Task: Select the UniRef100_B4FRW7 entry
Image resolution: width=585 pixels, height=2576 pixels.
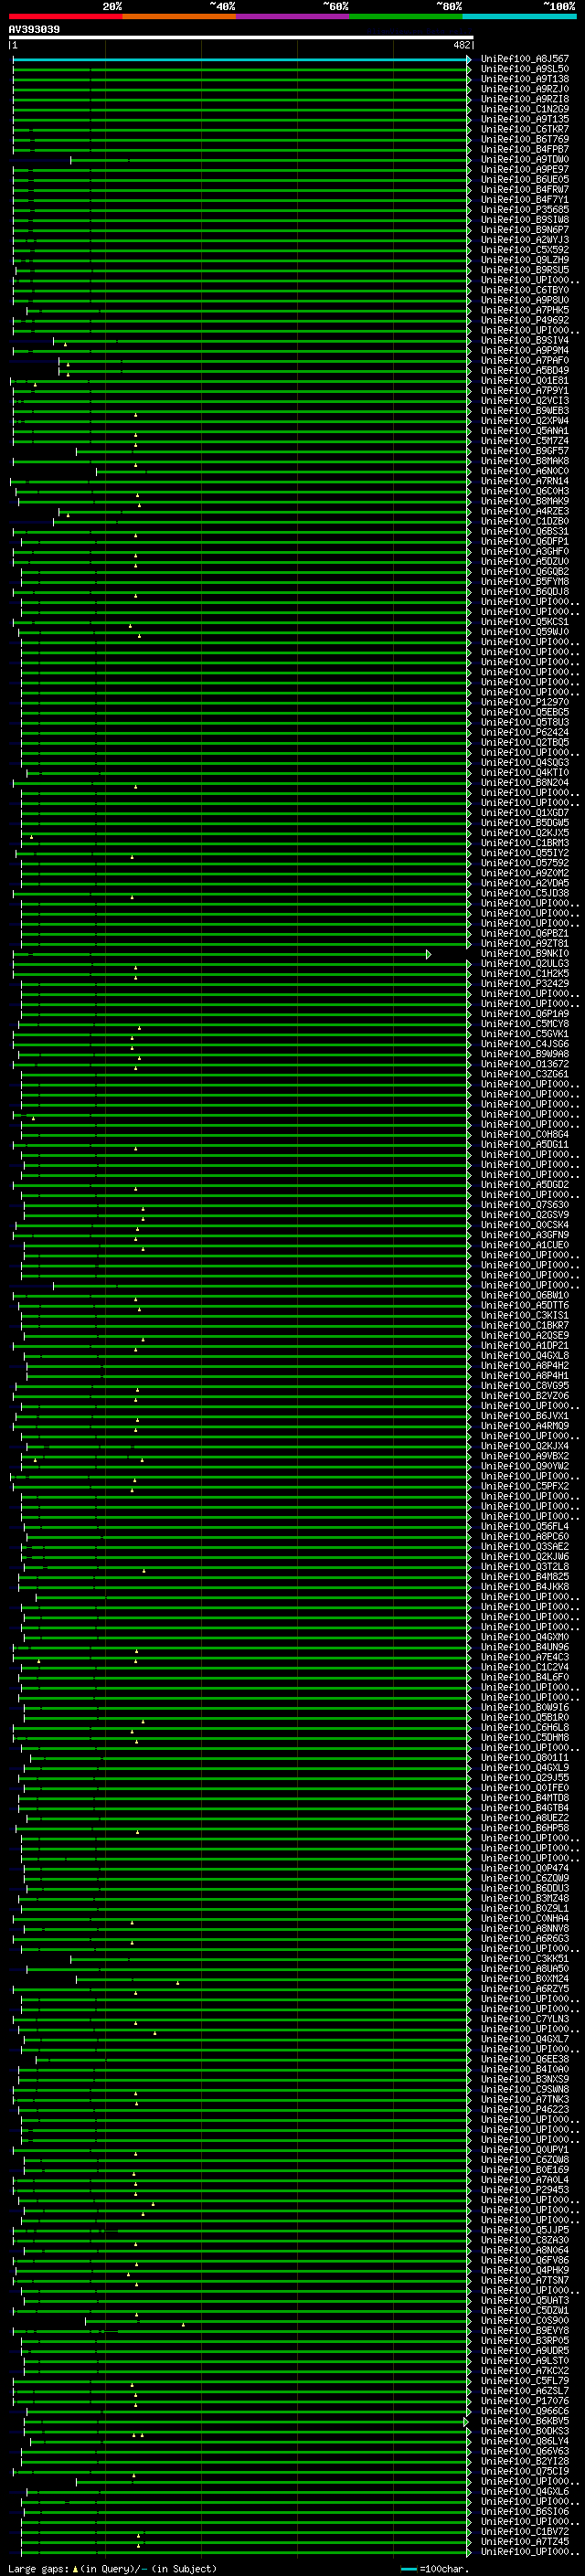Action: (x=525, y=189)
